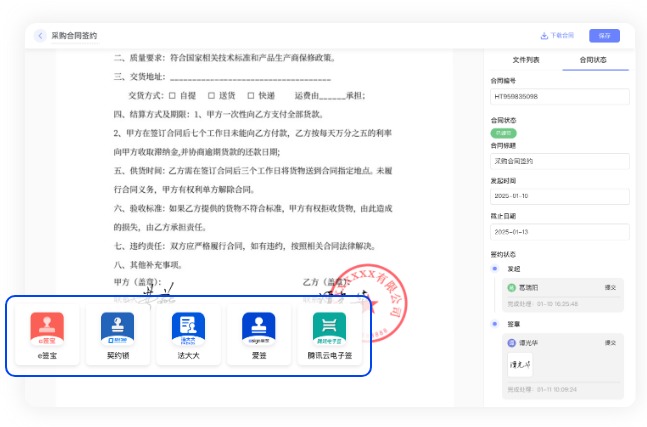Click the 下载合同 link
Viewport: 647px width, 427px height.
pyautogui.click(x=562, y=35)
